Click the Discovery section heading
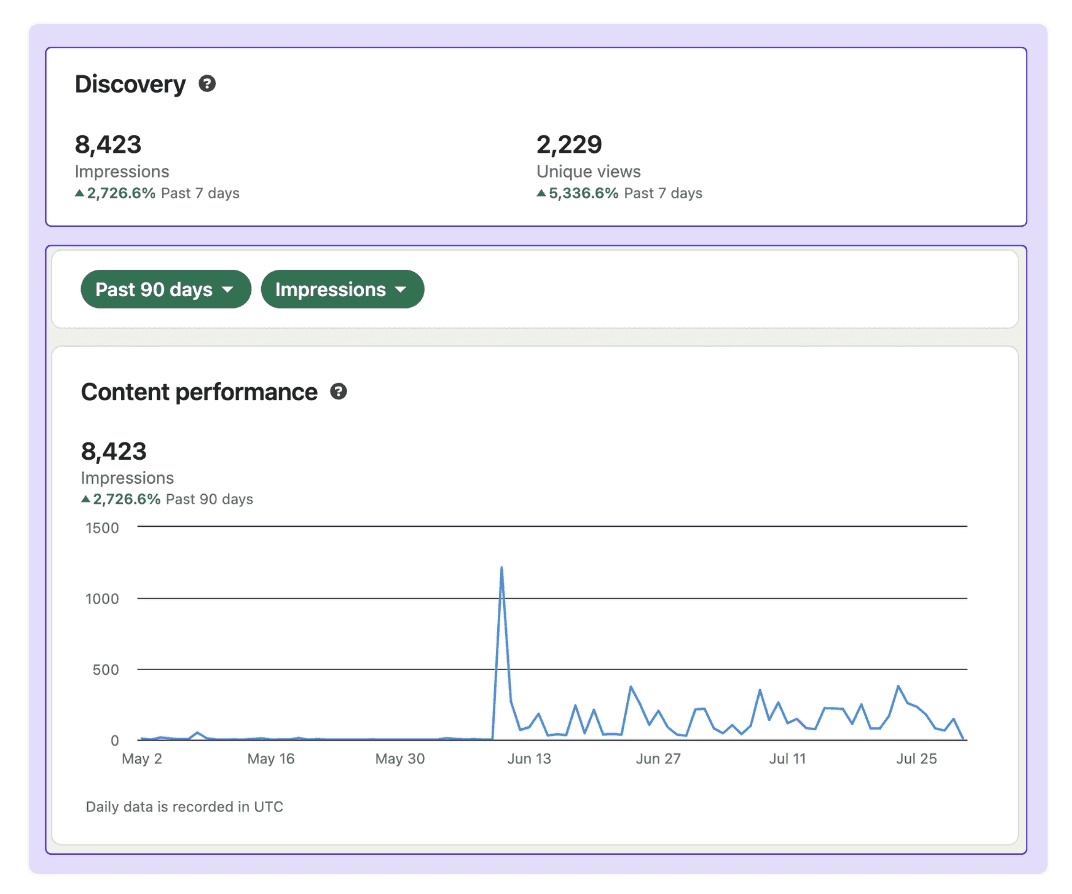 tap(130, 84)
